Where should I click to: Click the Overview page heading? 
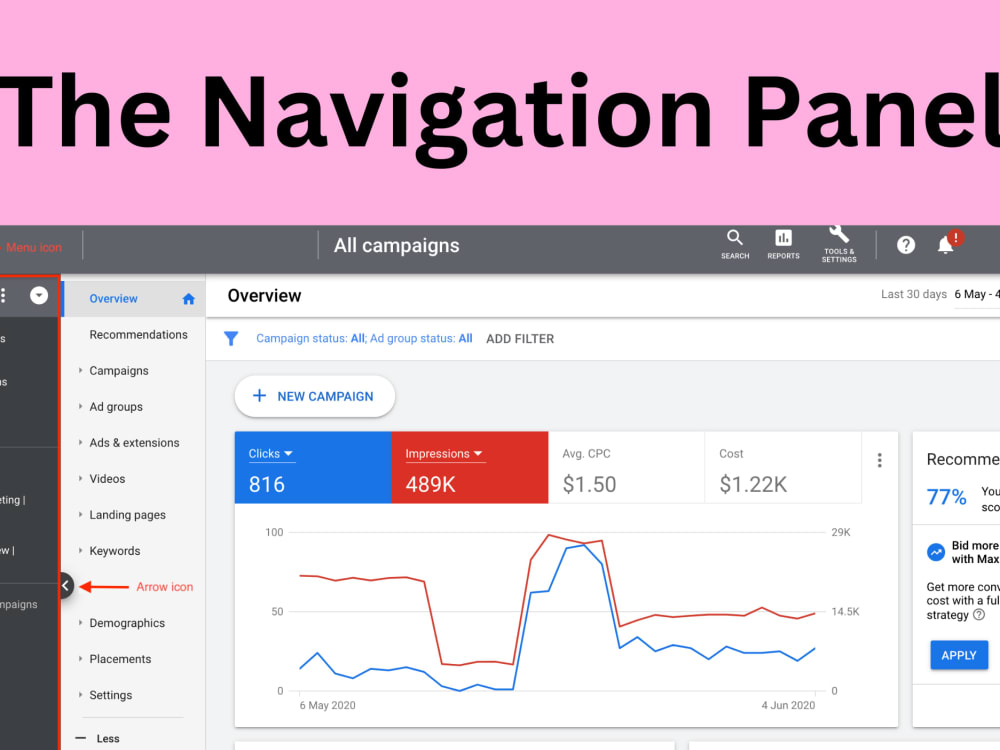click(264, 296)
